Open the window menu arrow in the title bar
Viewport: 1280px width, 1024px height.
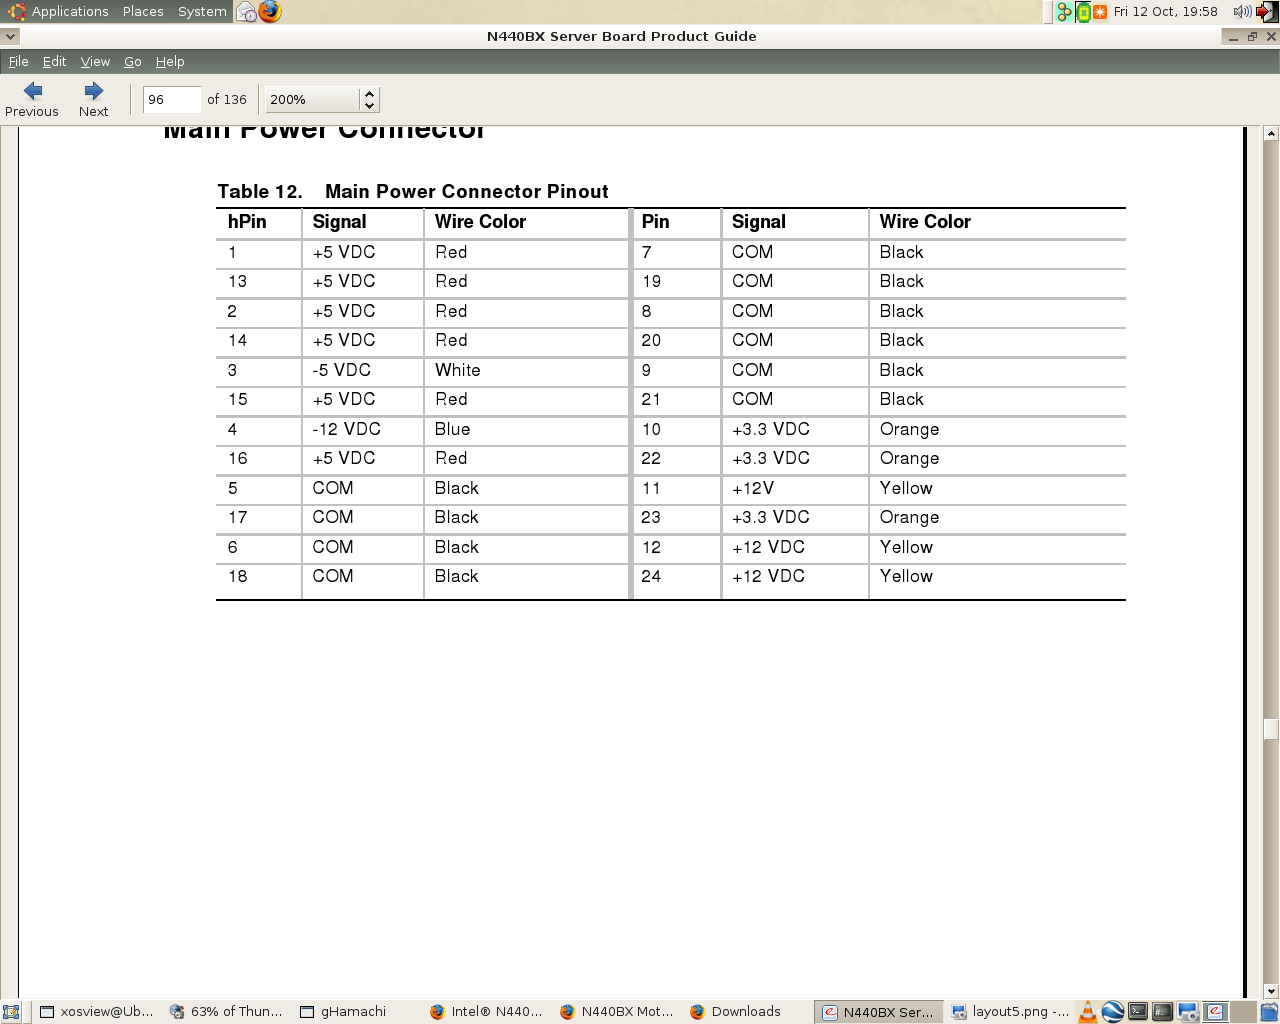pos(10,36)
